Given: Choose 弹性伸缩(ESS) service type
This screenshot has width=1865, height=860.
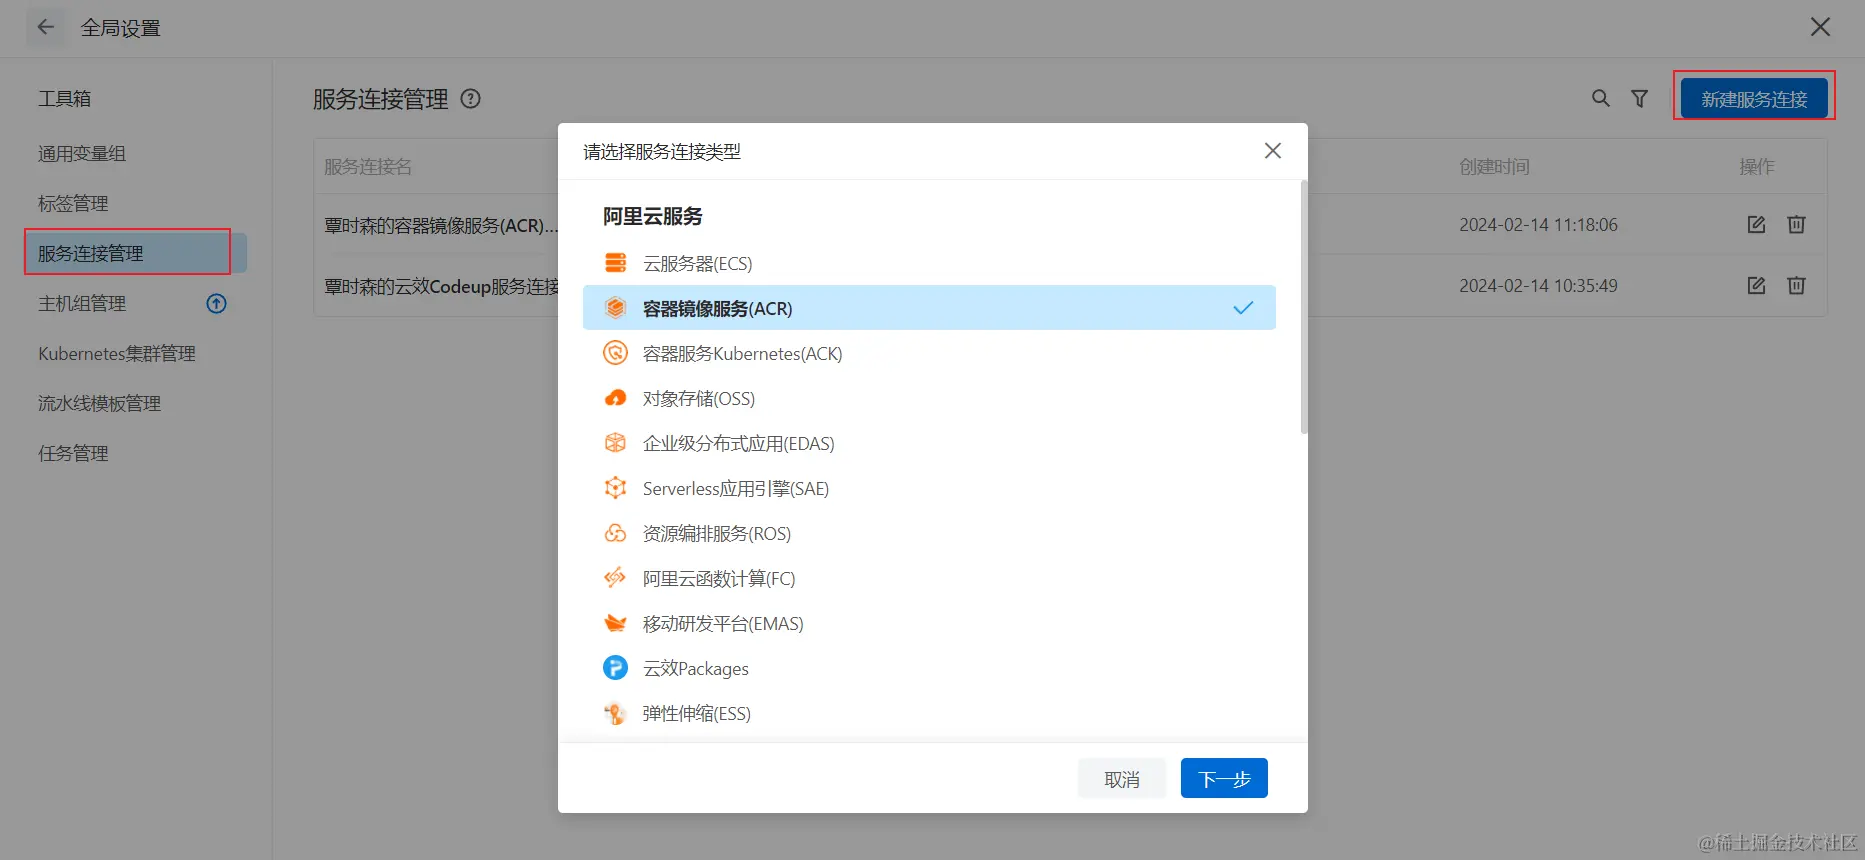Looking at the screenshot, I should pyautogui.click(x=929, y=713).
